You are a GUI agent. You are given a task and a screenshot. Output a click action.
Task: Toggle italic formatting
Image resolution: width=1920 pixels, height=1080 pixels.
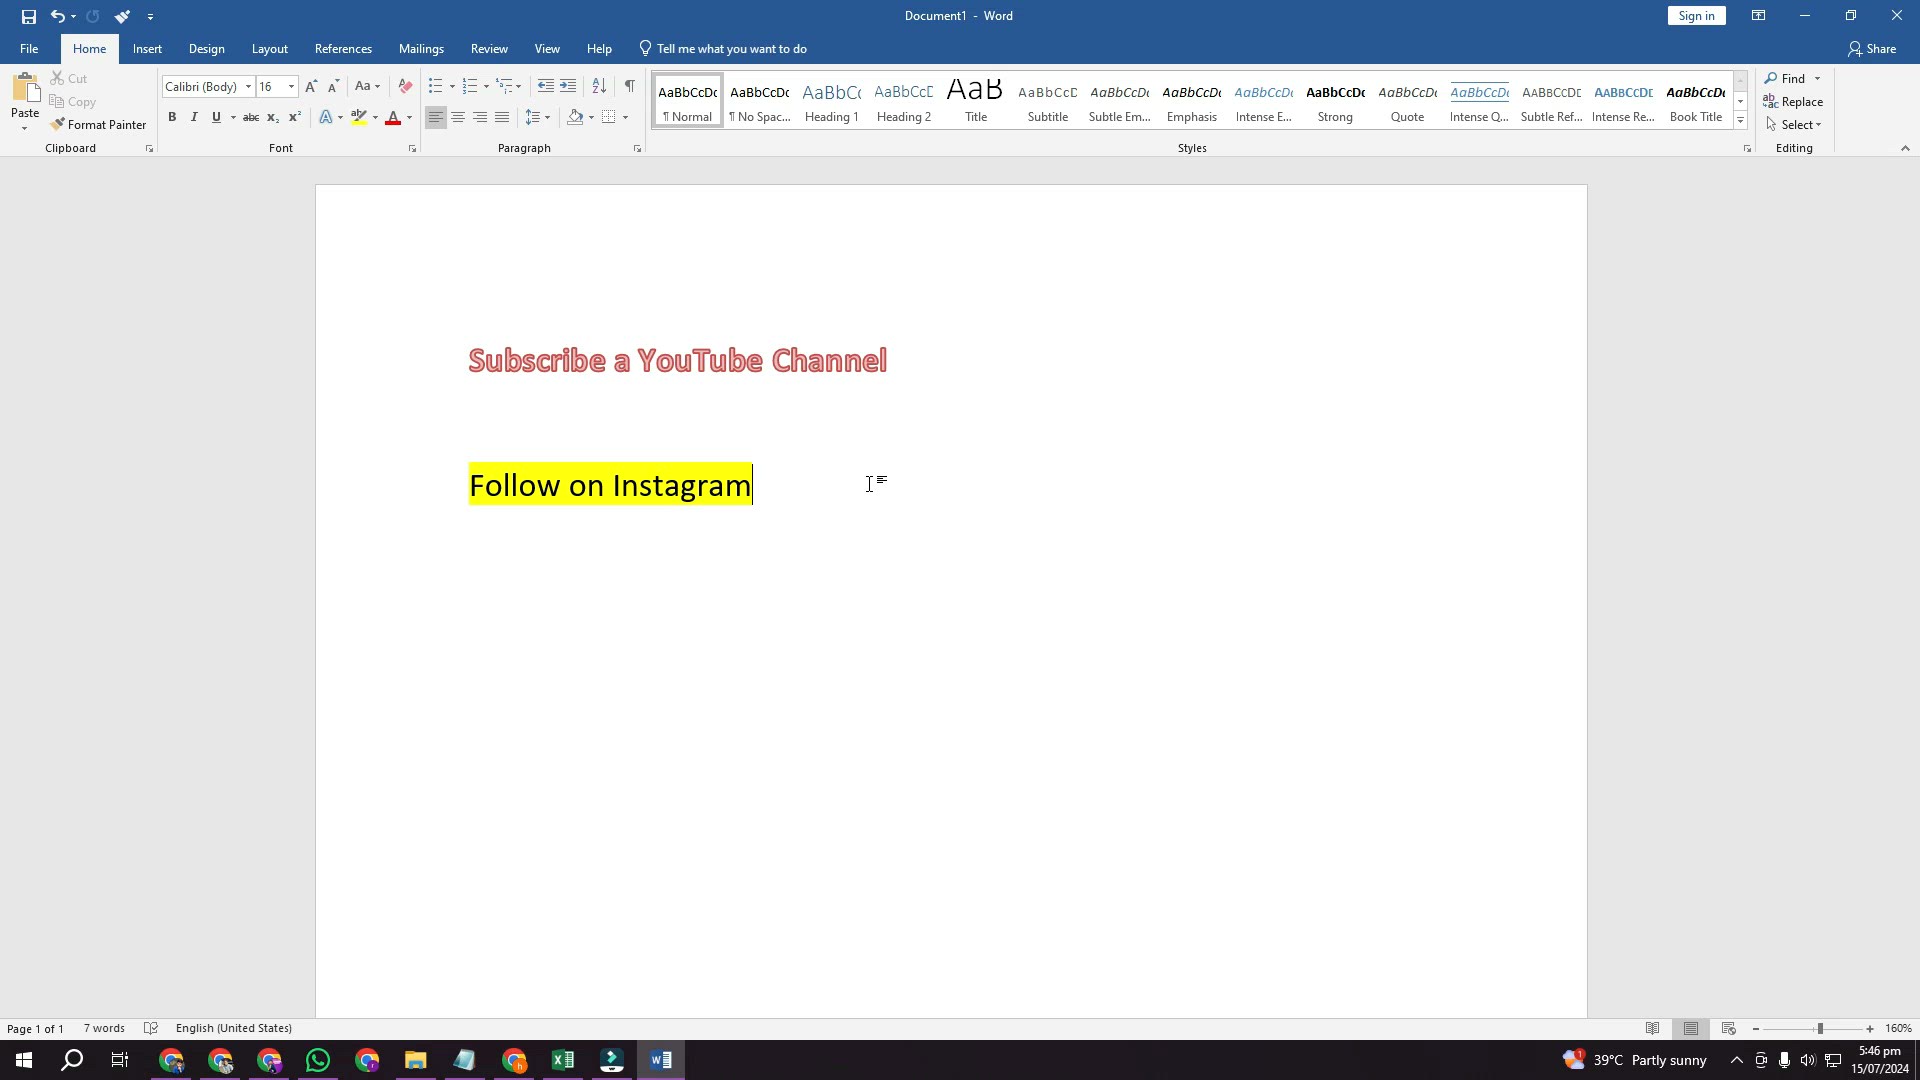click(194, 118)
